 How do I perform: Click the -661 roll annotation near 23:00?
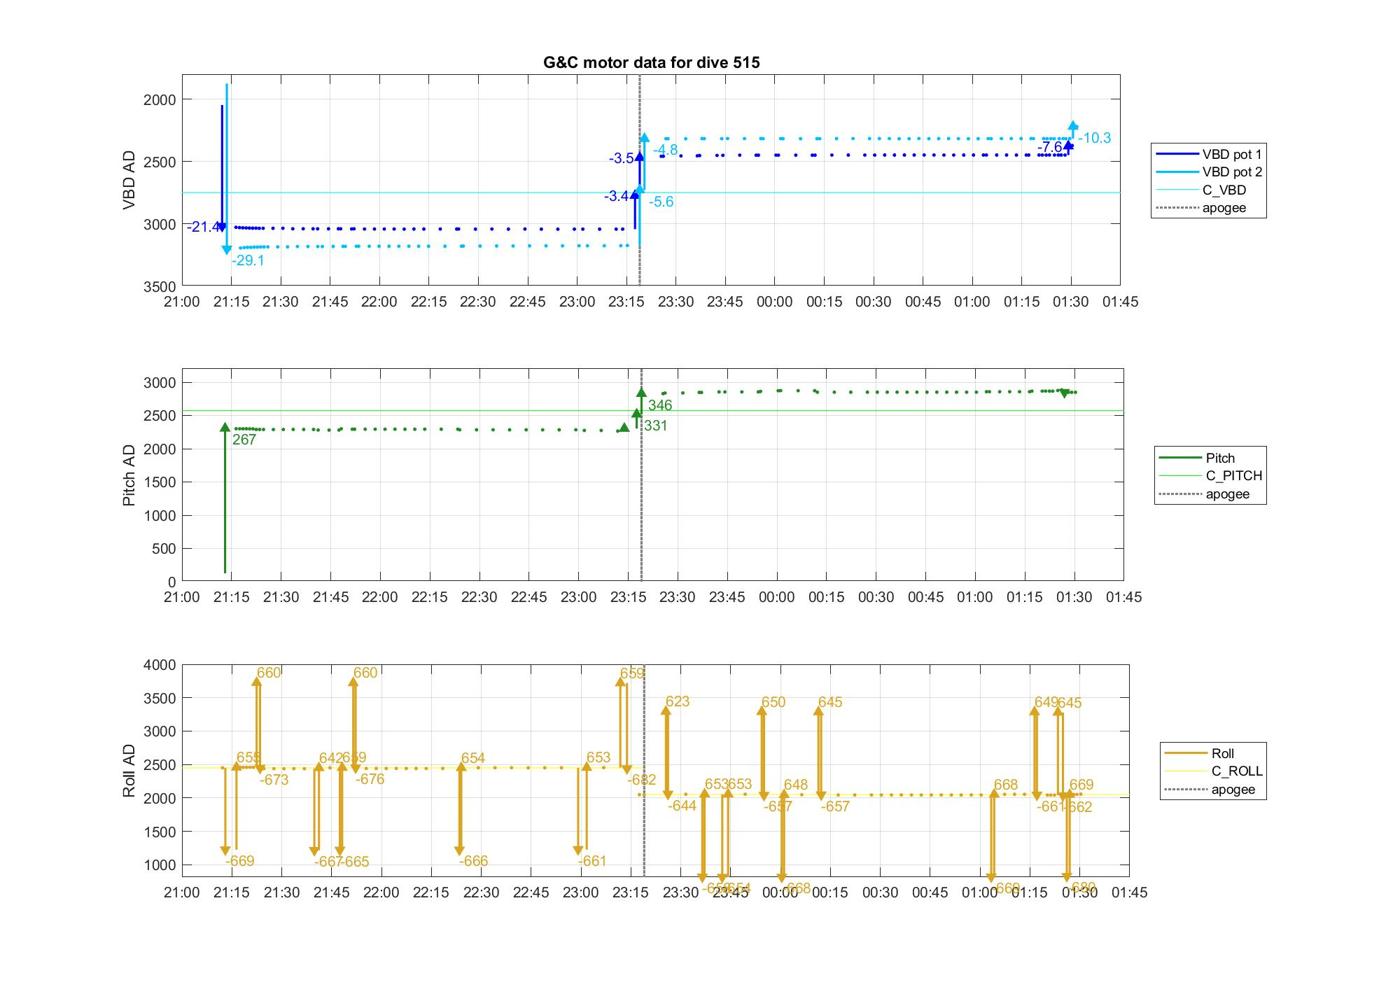tap(592, 861)
